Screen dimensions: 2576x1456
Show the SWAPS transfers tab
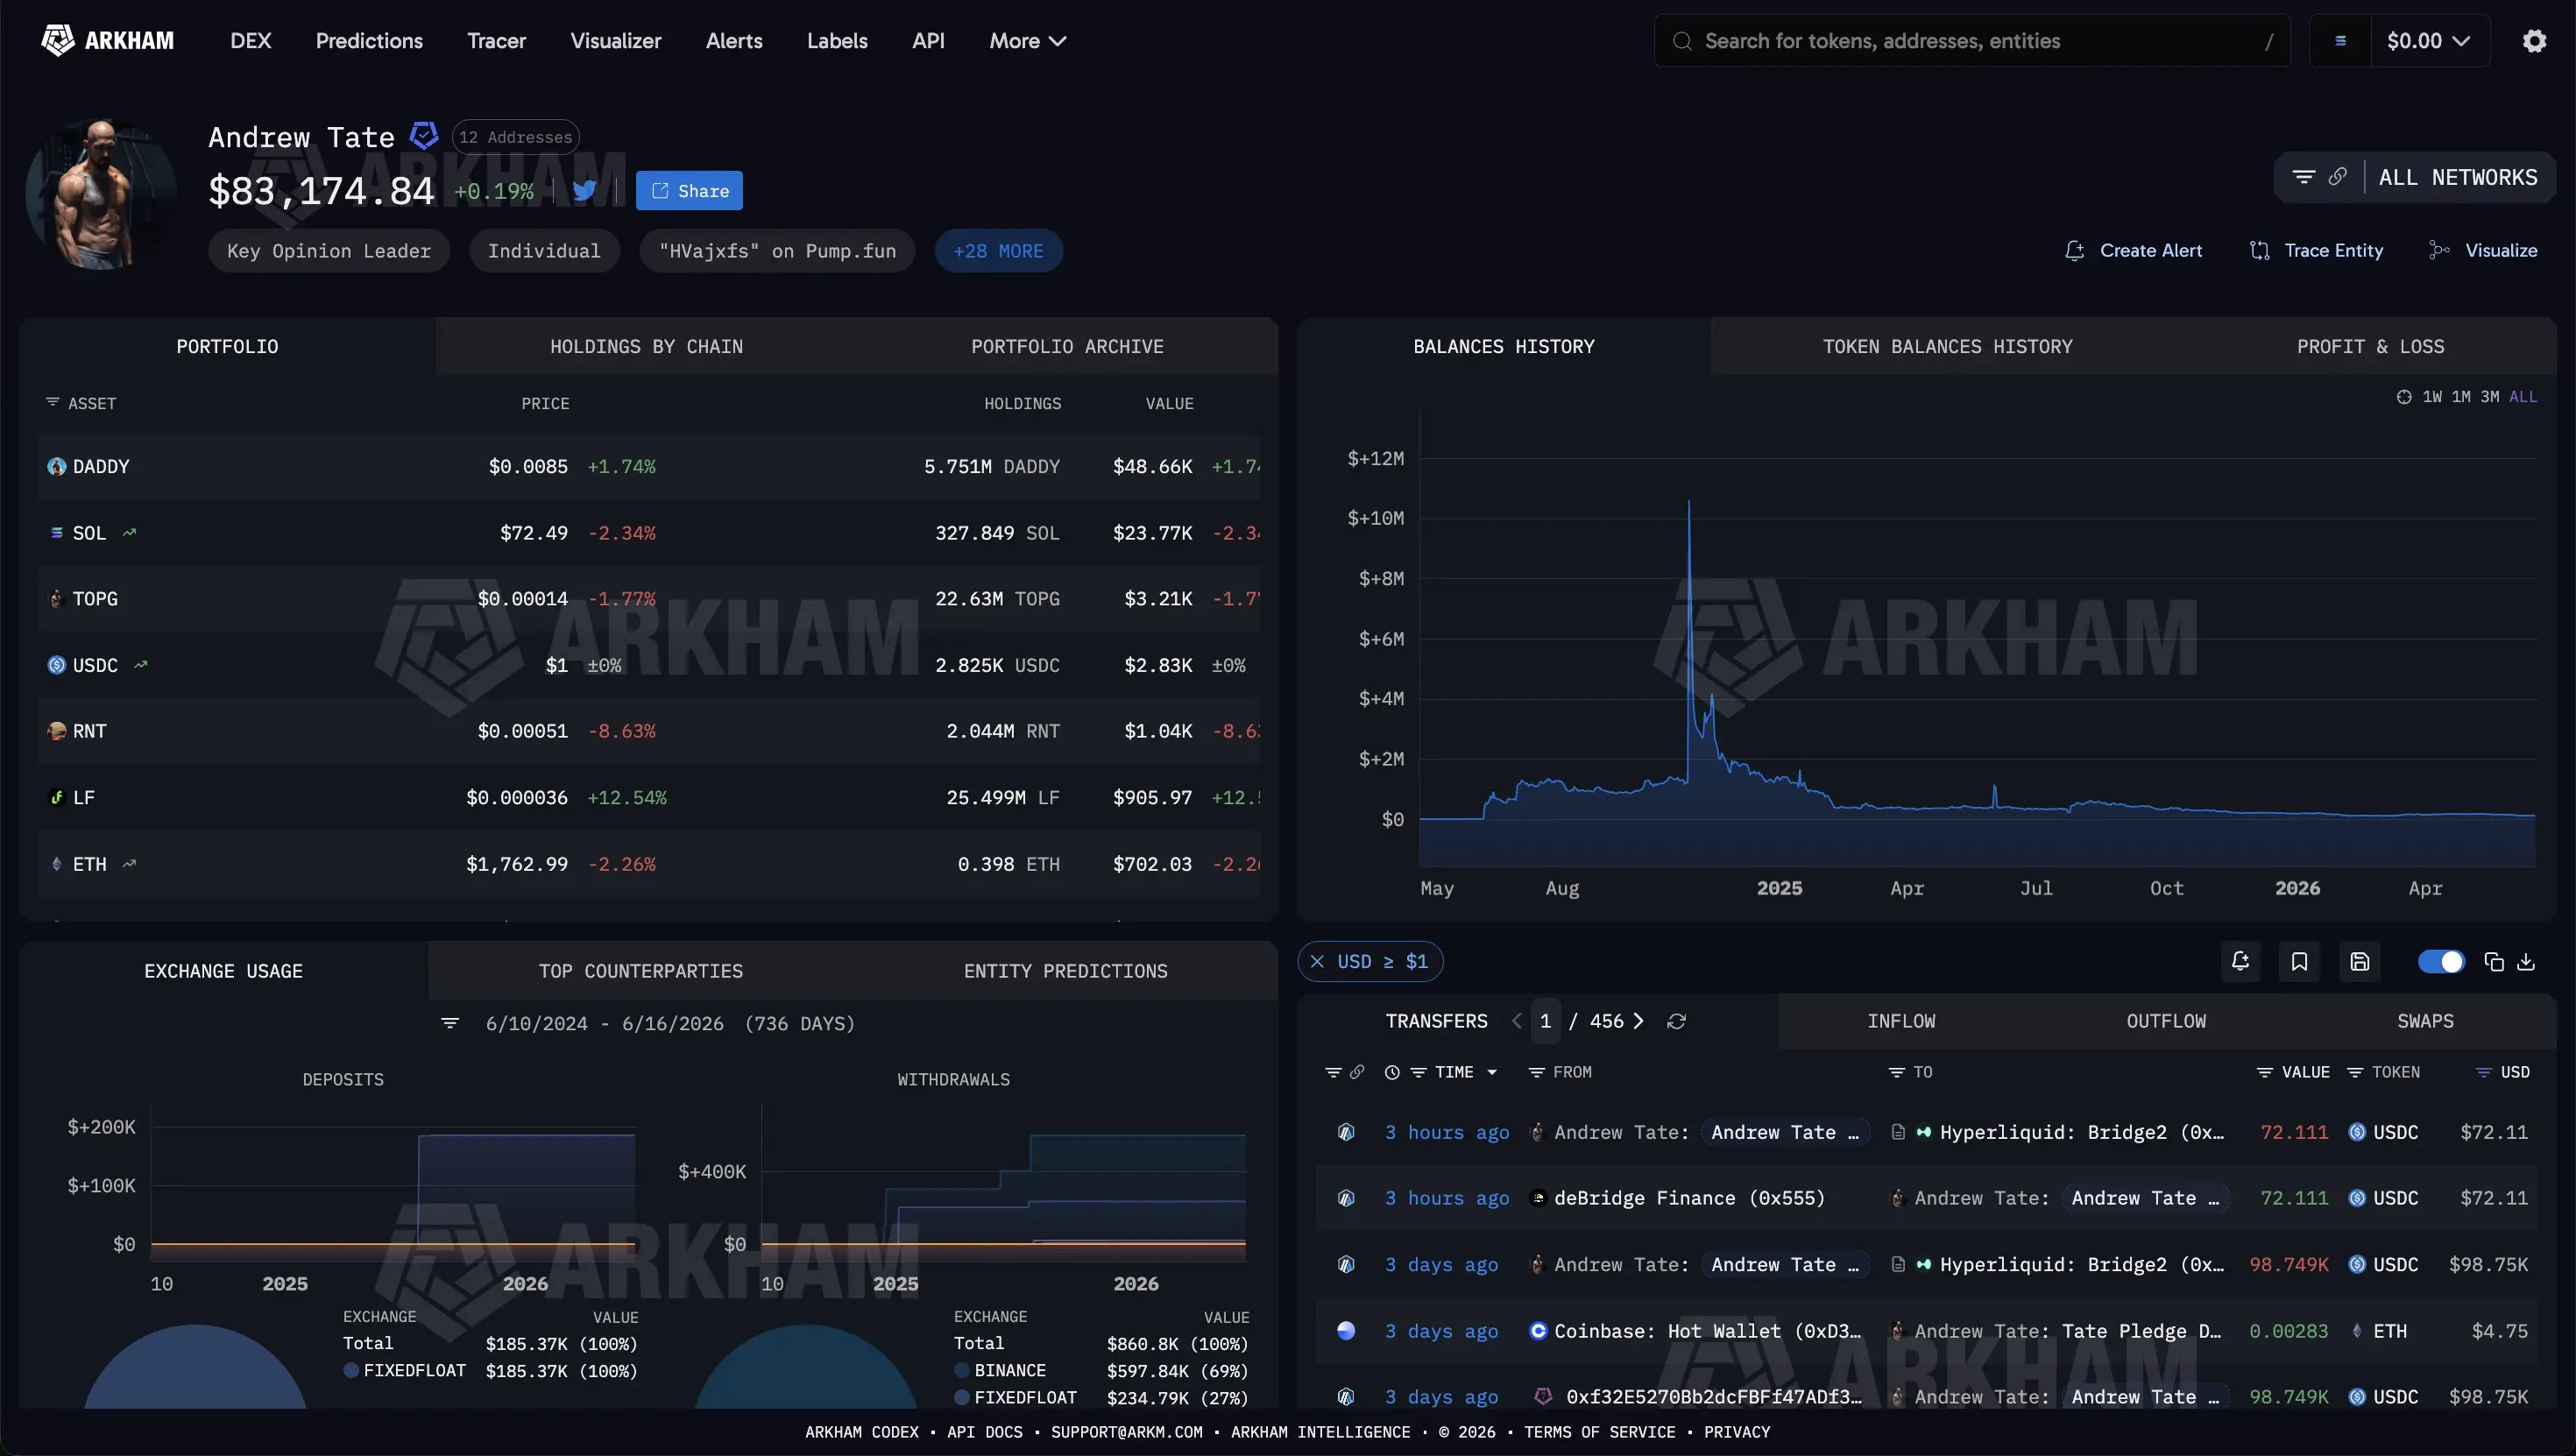click(x=2425, y=1021)
